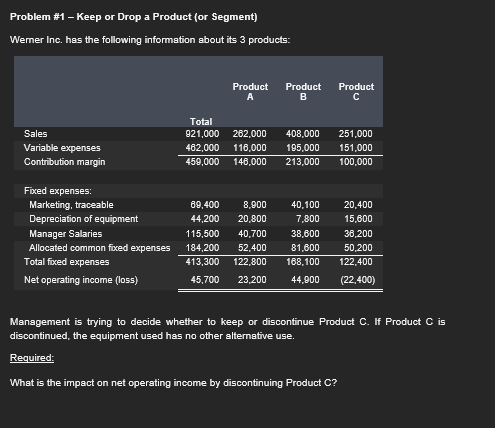This screenshot has height=428, width=495.
Task: Click total manager salaries 115,500
Action: point(202,234)
